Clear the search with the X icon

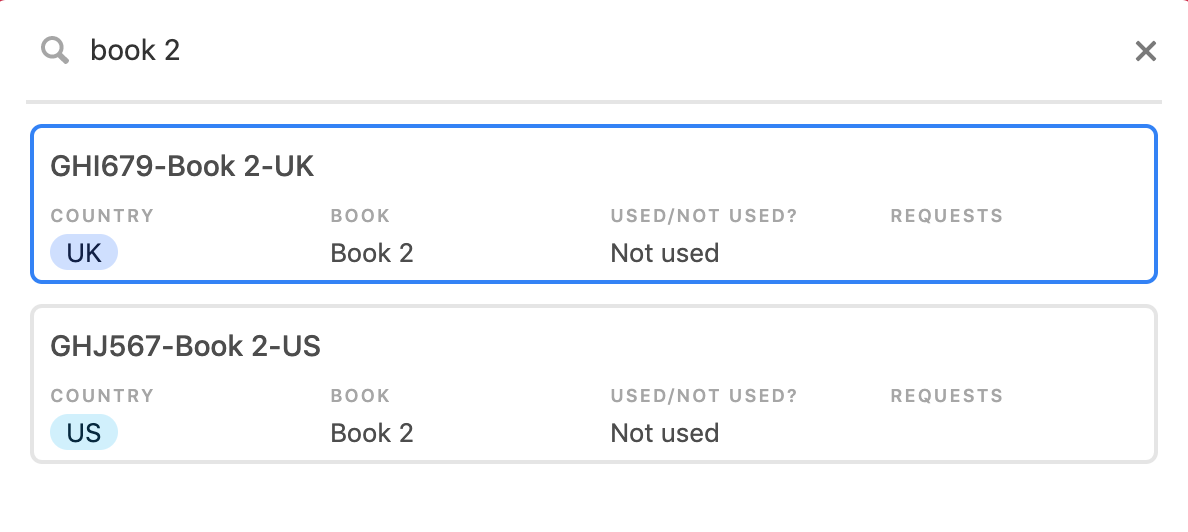pyautogui.click(x=1146, y=51)
